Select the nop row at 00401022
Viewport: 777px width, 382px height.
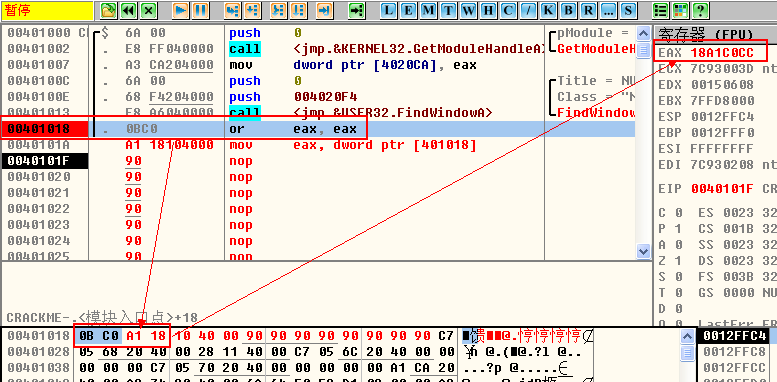pos(318,209)
